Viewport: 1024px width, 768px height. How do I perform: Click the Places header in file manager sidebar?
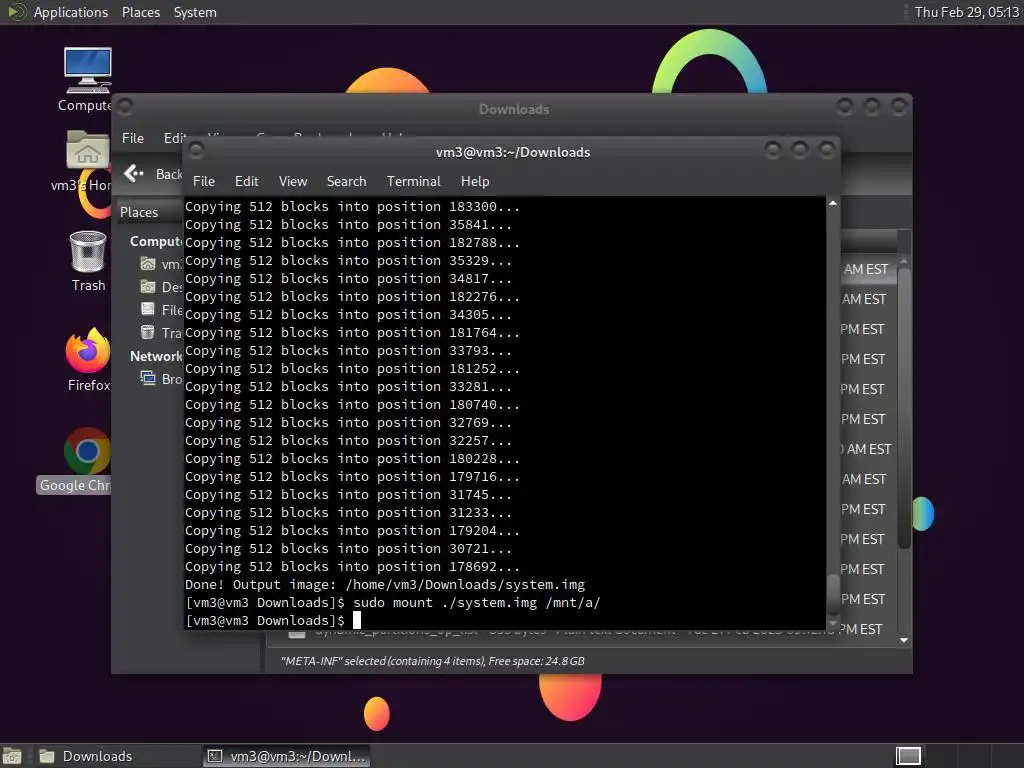coord(139,212)
